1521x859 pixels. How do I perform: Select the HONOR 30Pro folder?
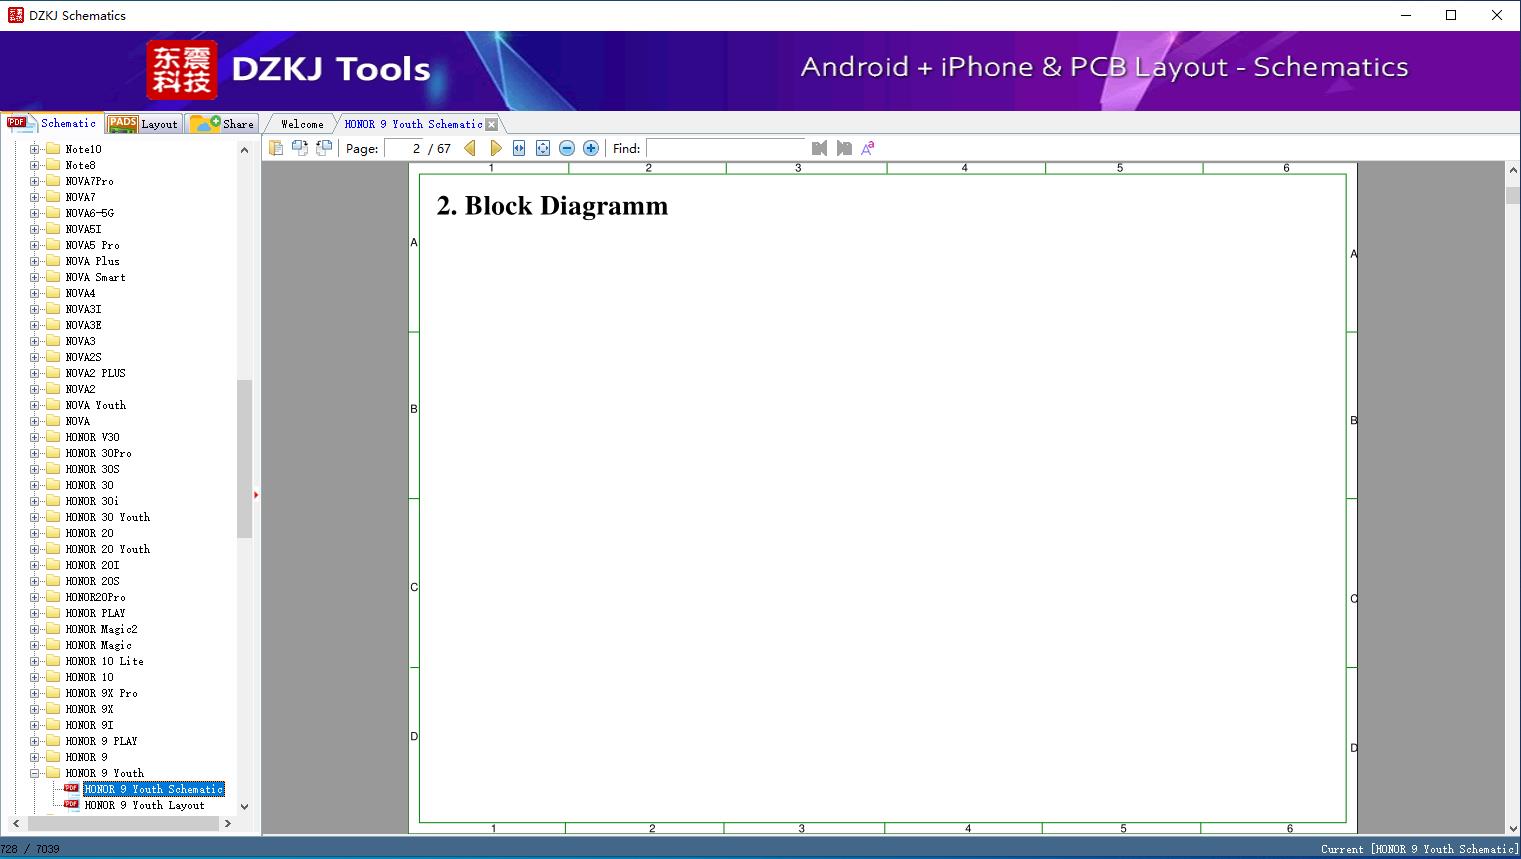(98, 453)
